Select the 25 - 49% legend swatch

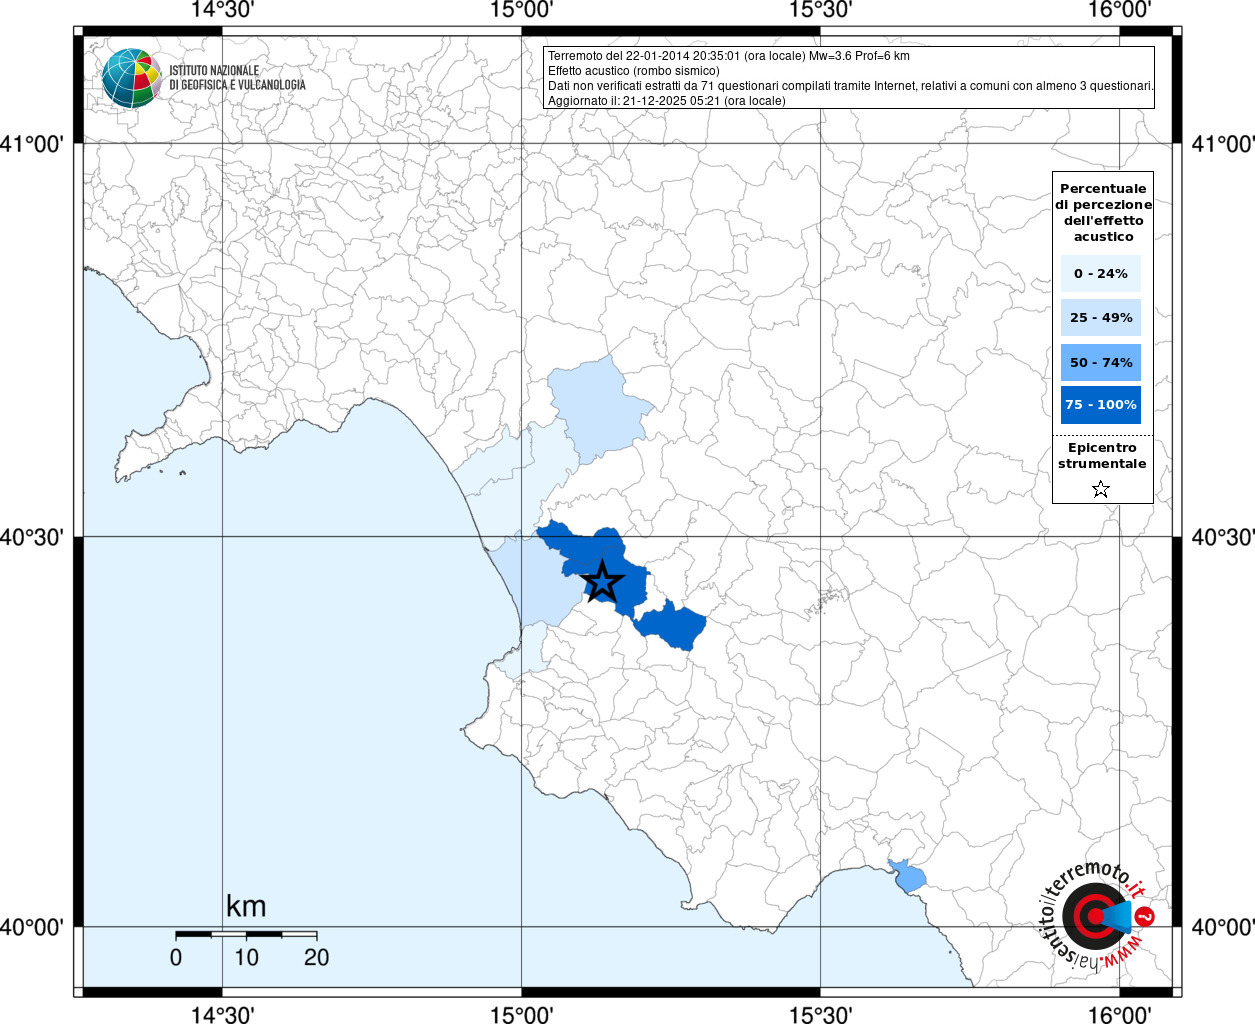1100,318
